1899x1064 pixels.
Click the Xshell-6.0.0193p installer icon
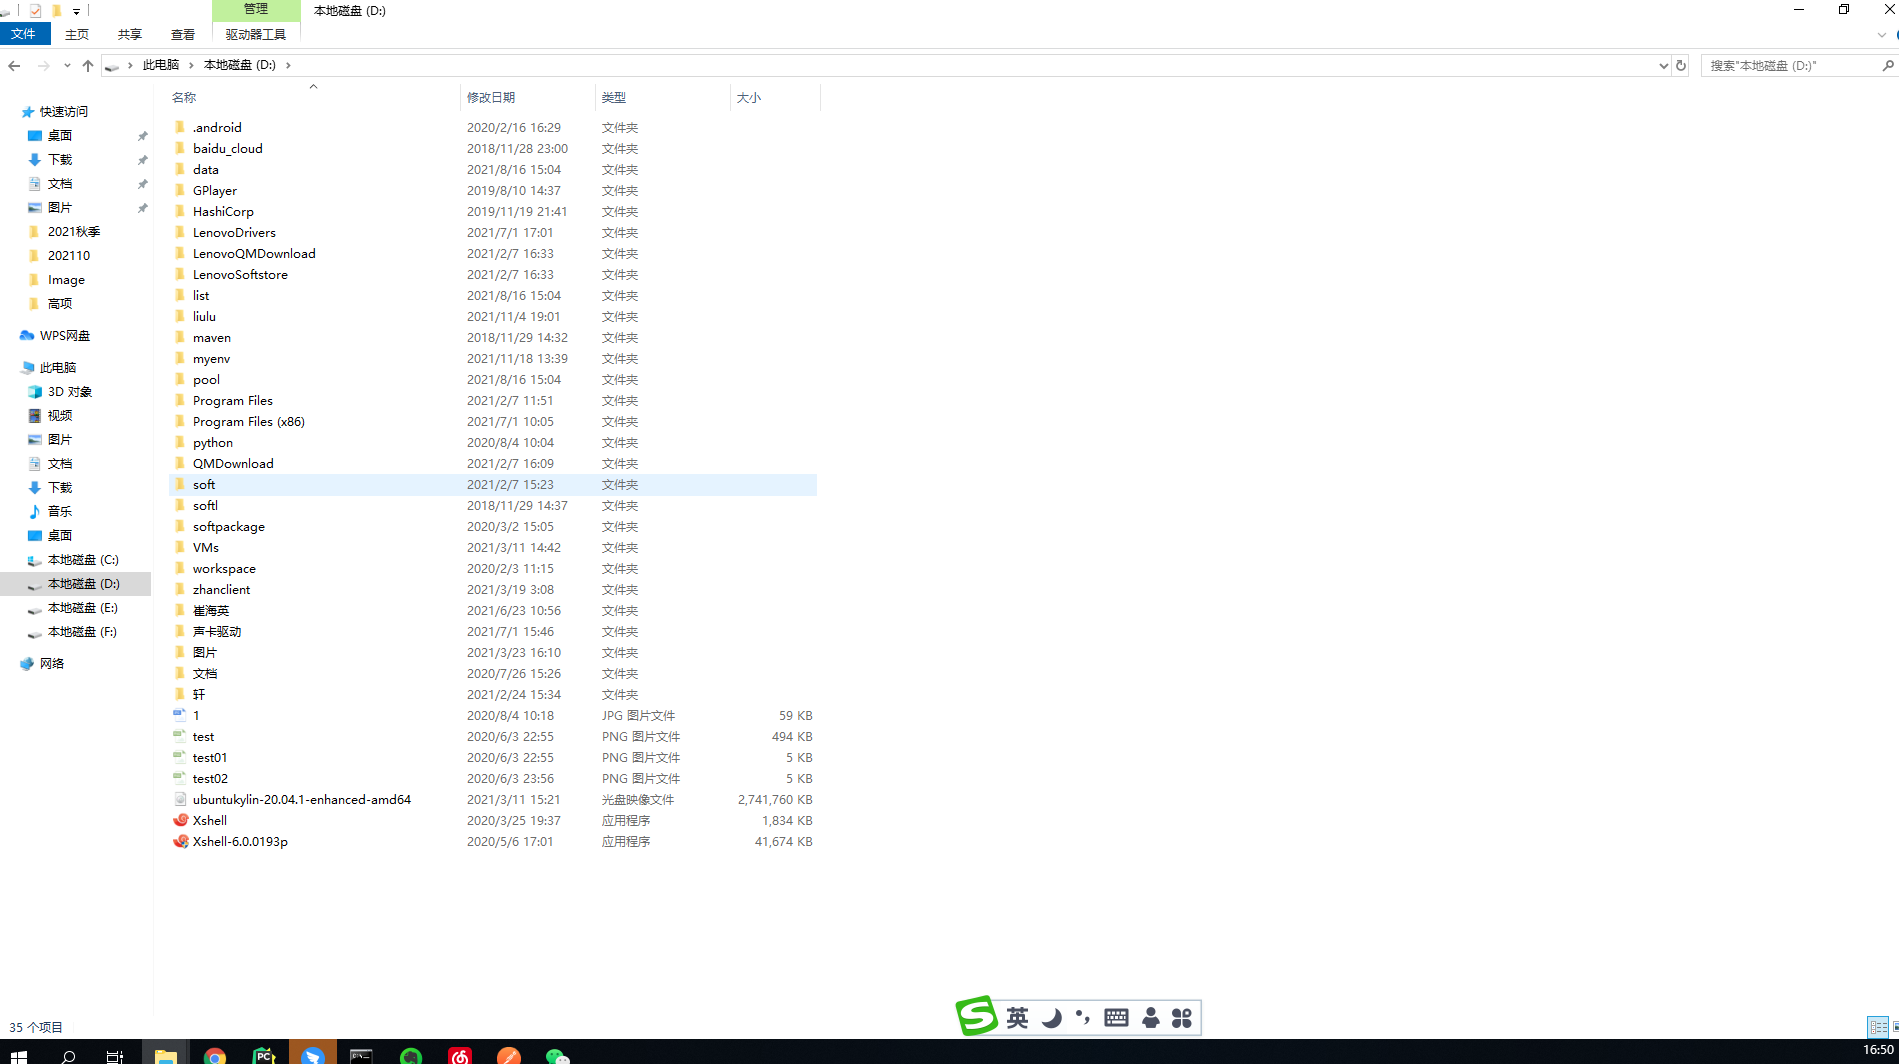(181, 841)
